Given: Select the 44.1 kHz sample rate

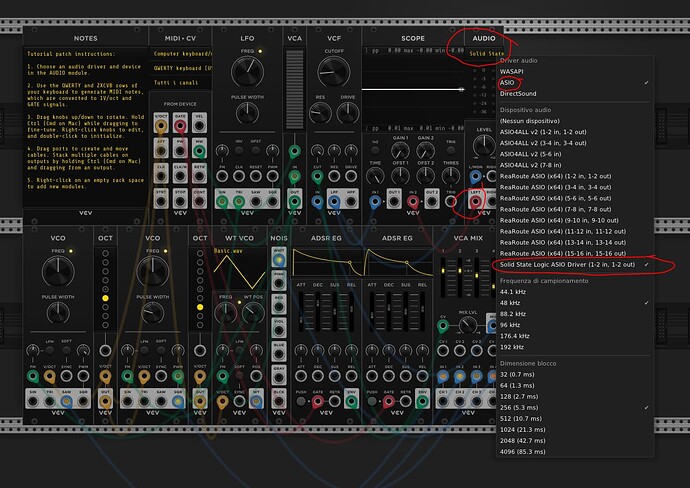Looking at the screenshot, I should click(574, 292).
